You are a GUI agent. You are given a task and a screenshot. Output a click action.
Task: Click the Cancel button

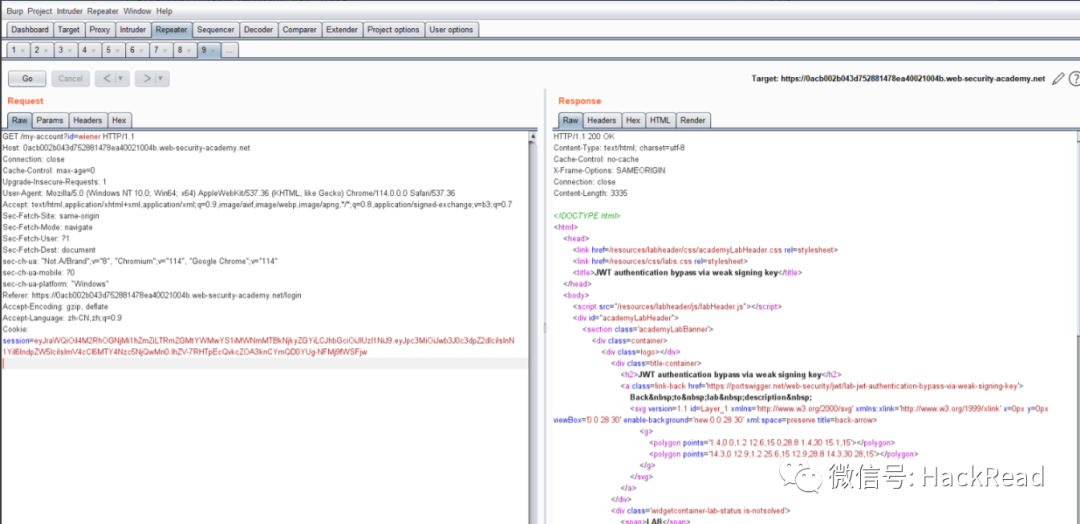click(x=70, y=78)
